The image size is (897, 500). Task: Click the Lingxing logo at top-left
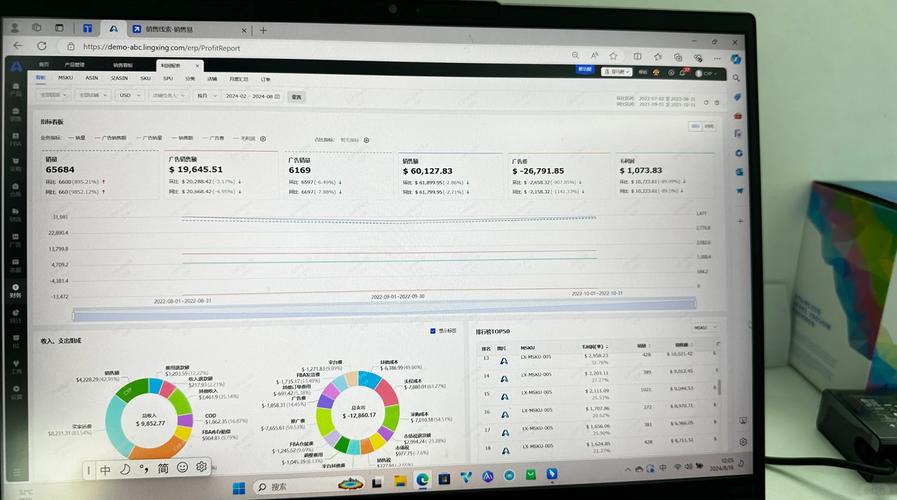click(16, 67)
